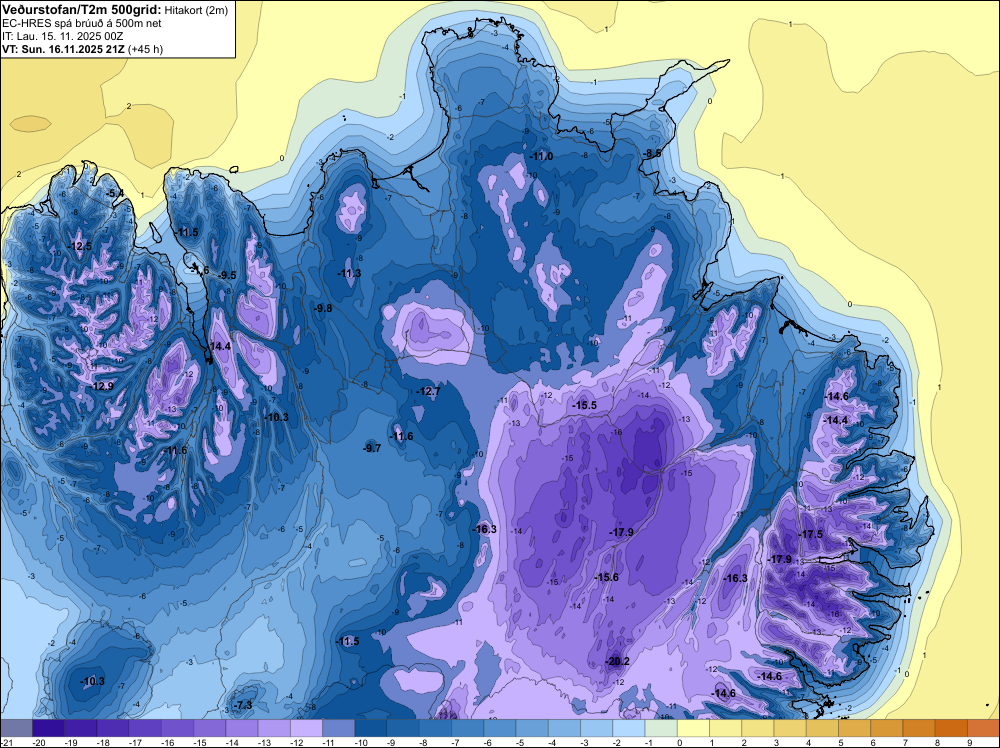Screen dimensions: 1000x748
Task: Select the -15.6 spot temperature
Action: pyautogui.click(x=607, y=577)
